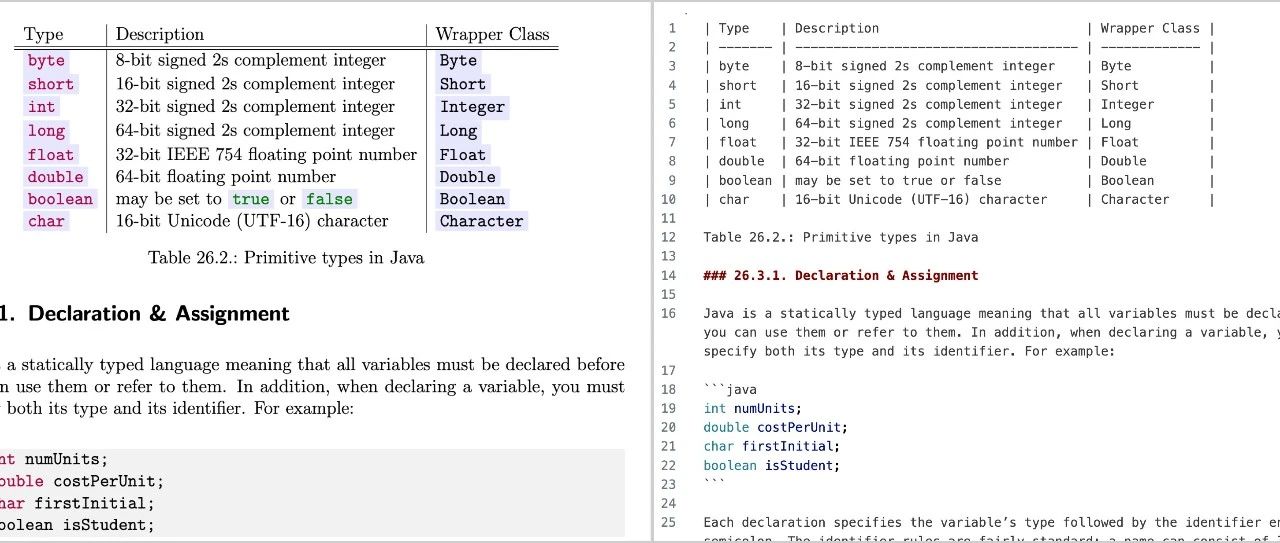Click 'Wrapper Class' header in rendered table
1280x543 pixels.
pyautogui.click(x=493, y=34)
